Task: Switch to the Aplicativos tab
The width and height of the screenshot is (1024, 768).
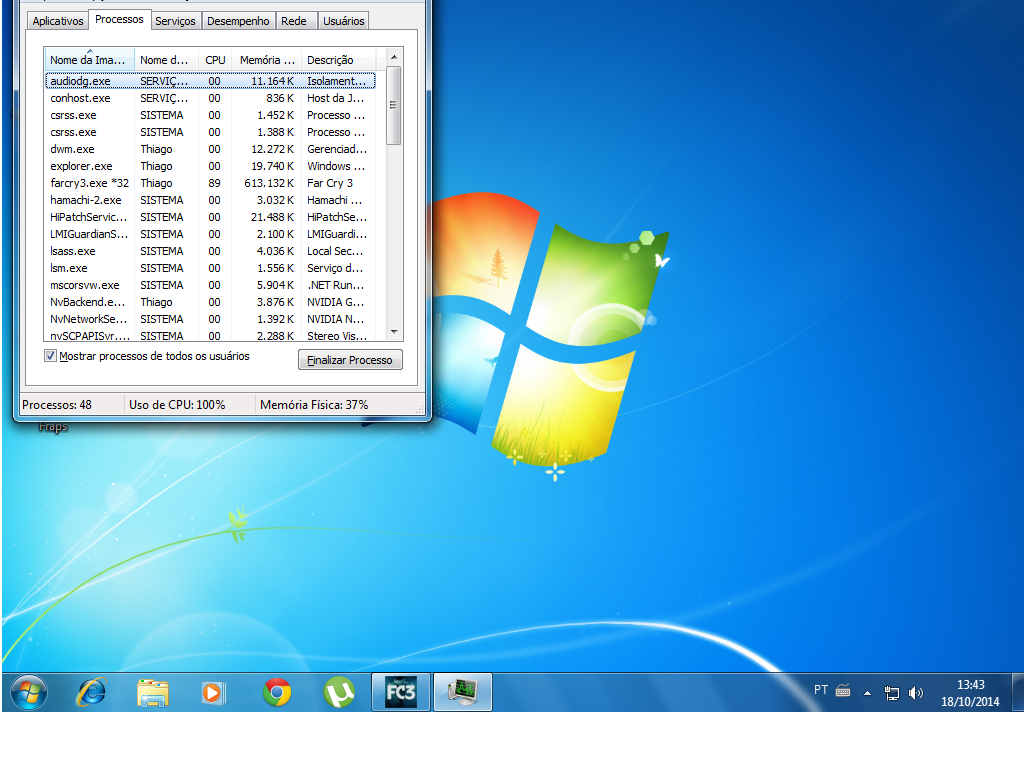Action: 58,21
